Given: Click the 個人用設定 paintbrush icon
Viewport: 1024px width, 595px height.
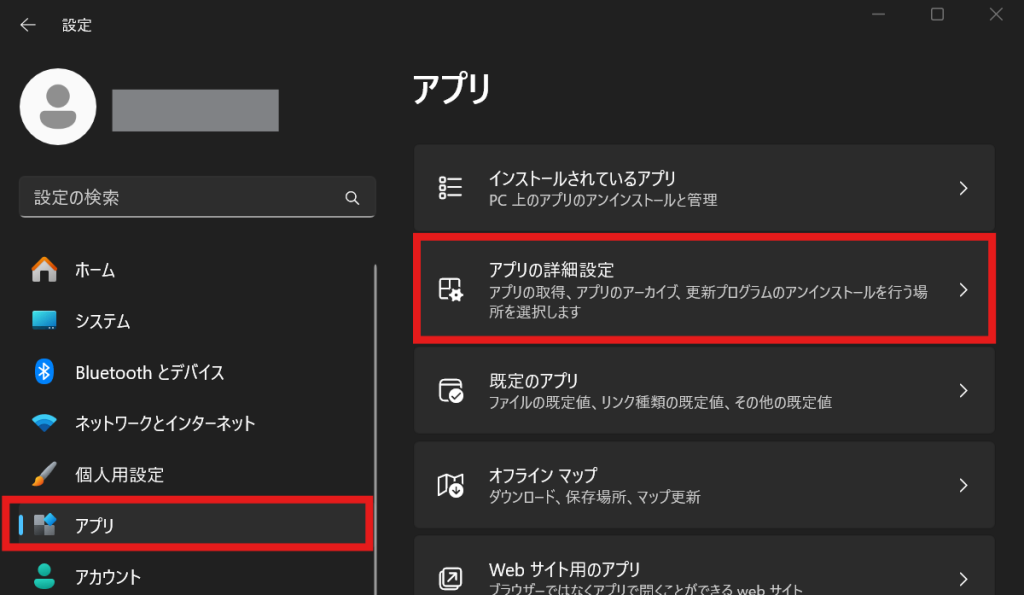Looking at the screenshot, I should click(44, 474).
